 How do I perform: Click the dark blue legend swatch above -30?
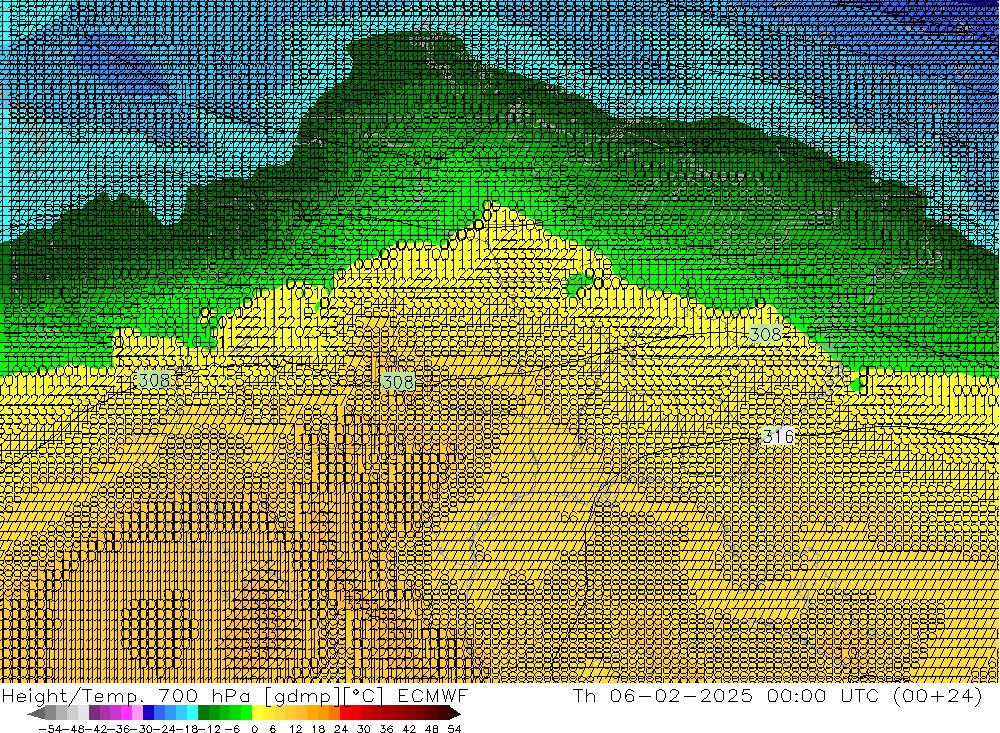(x=148, y=714)
